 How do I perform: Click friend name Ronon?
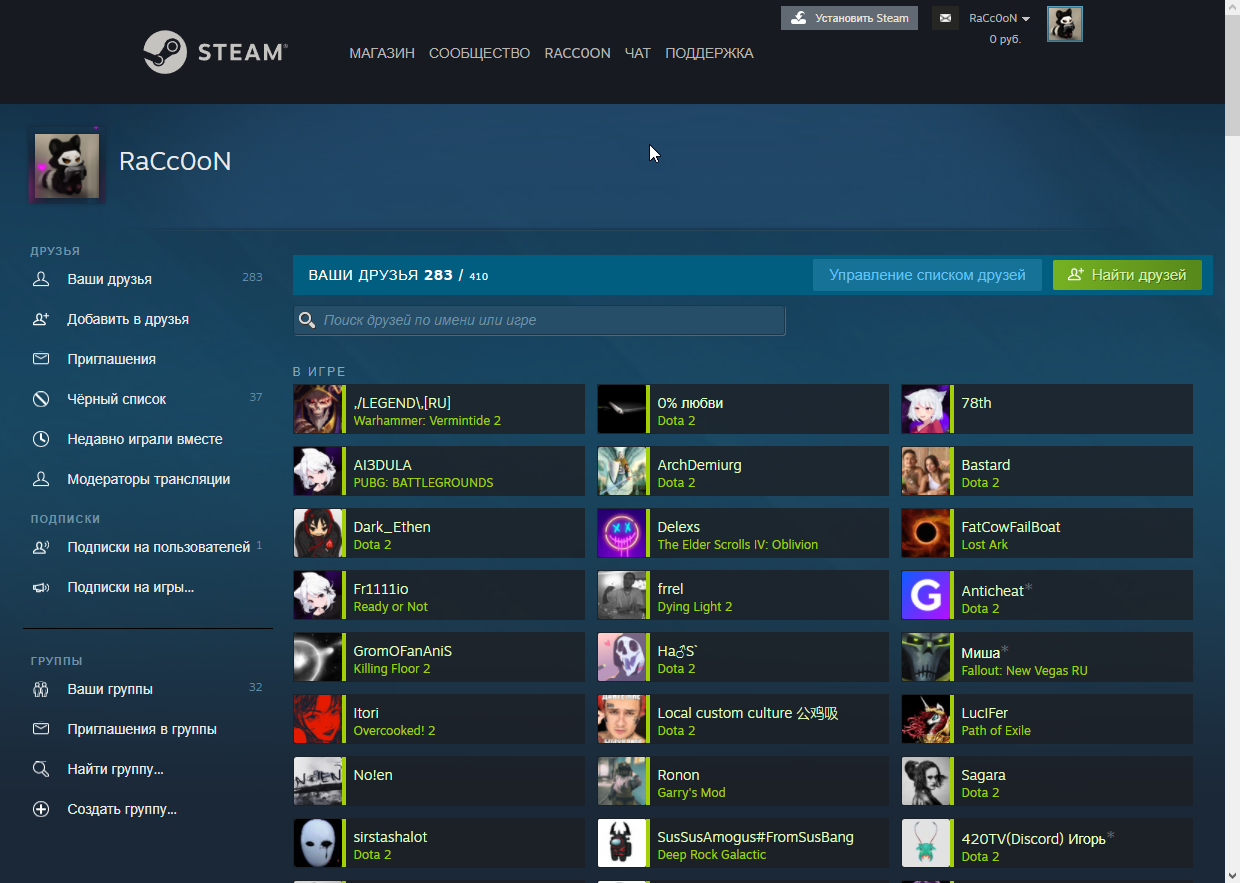[x=678, y=775]
